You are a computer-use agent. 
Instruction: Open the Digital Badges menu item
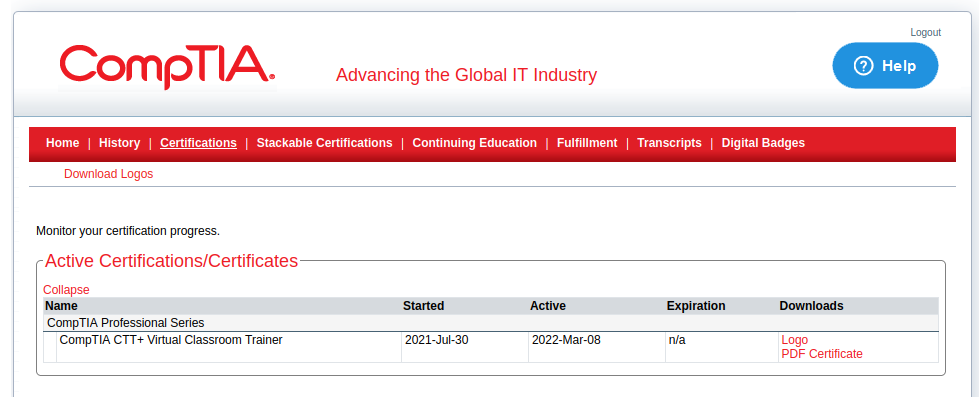pyautogui.click(x=763, y=143)
